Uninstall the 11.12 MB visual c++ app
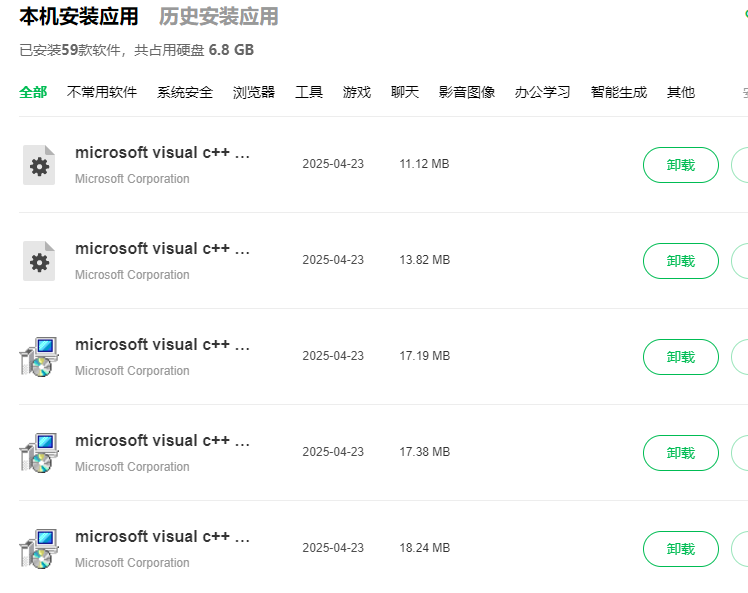 pyautogui.click(x=681, y=165)
